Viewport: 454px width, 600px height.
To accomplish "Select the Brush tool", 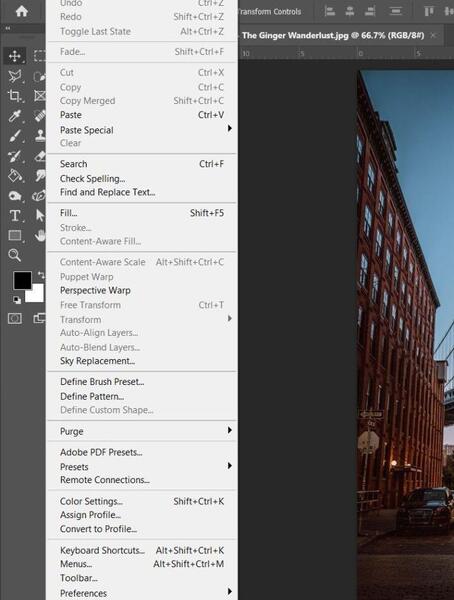I will click(15, 135).
